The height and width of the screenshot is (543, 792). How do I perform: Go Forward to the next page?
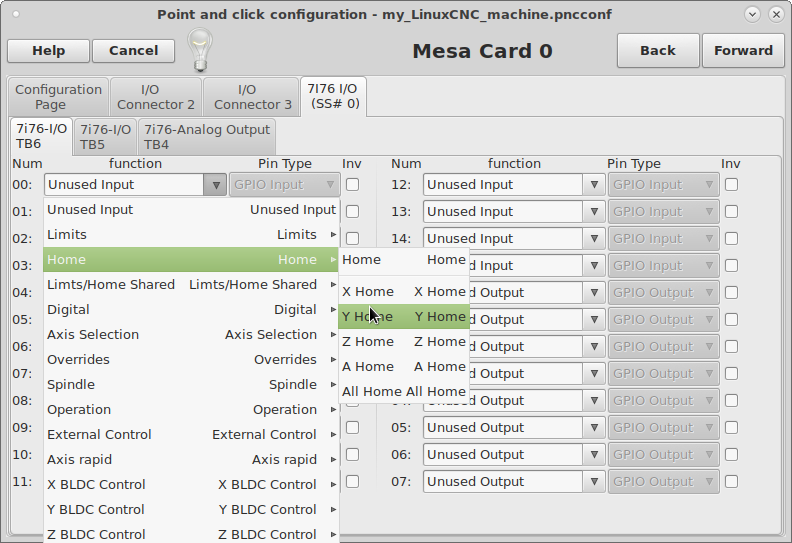pos(743,51)
